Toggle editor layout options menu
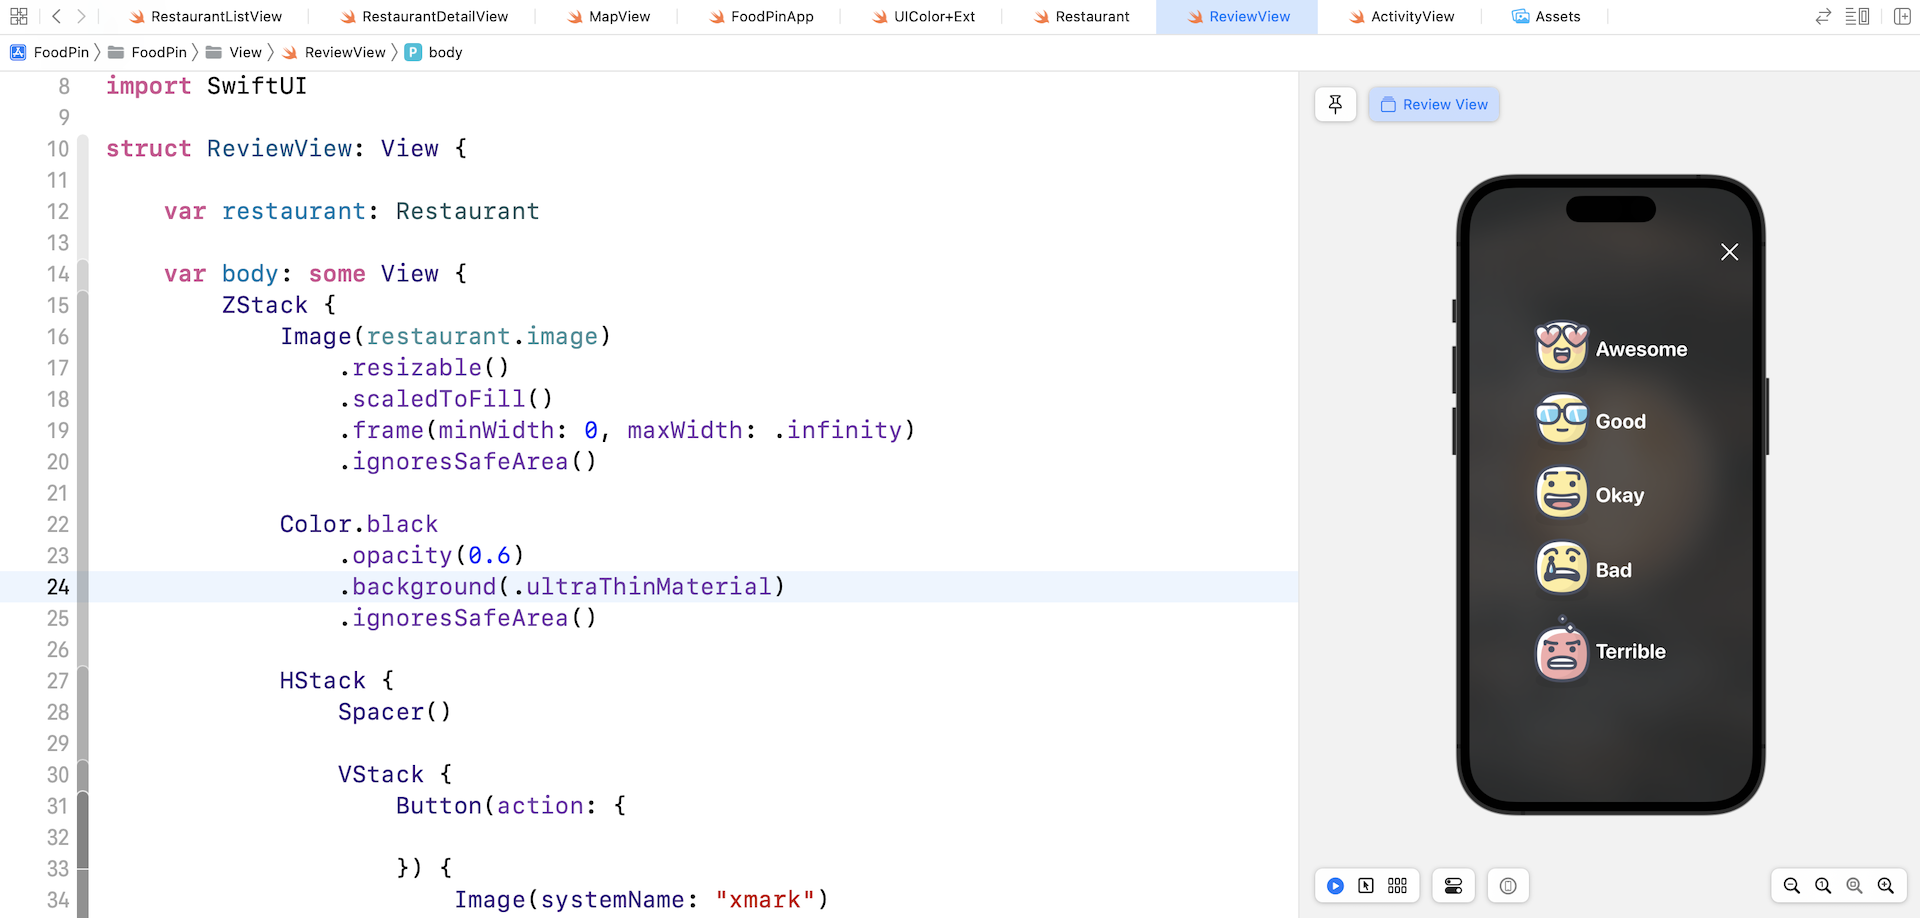This screenshot has width=1920, height=918. (x=1857, y=16)
